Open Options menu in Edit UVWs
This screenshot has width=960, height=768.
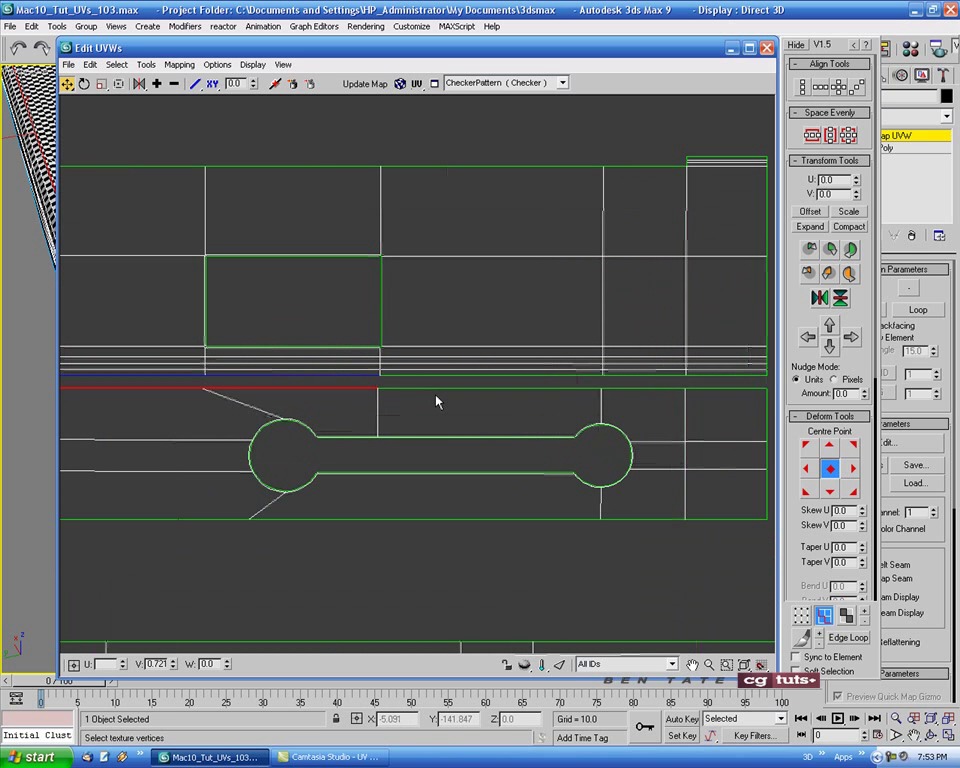click(x=217, y=65)
